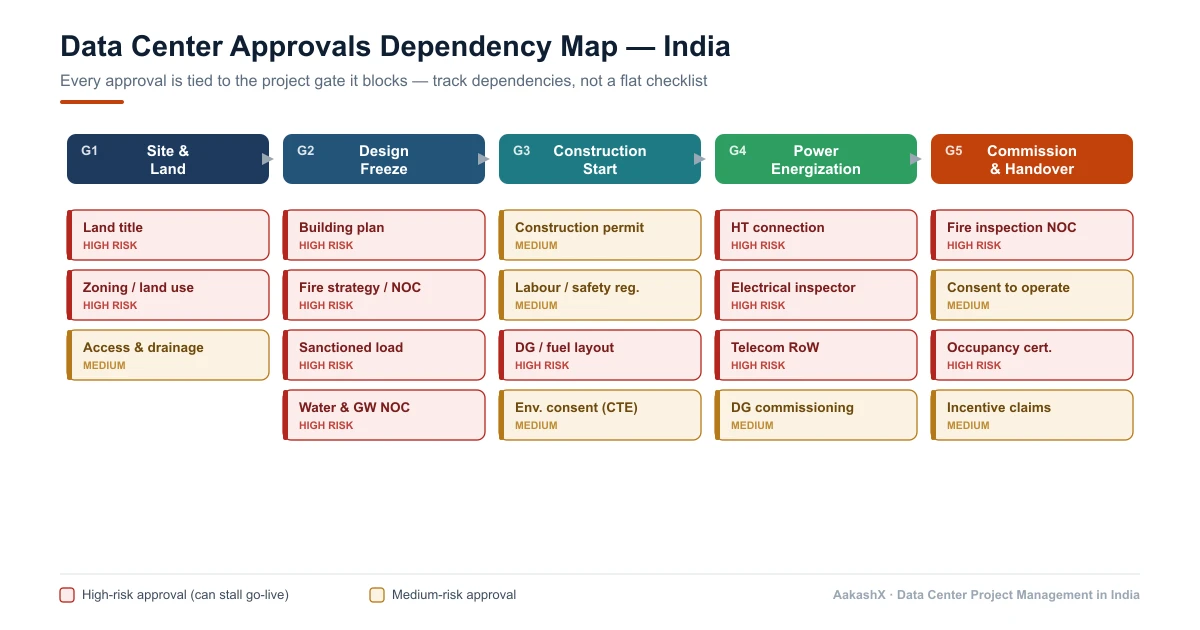
Task: Select the G1 Site & Land gate header
Action: click(x=168, y=159)
